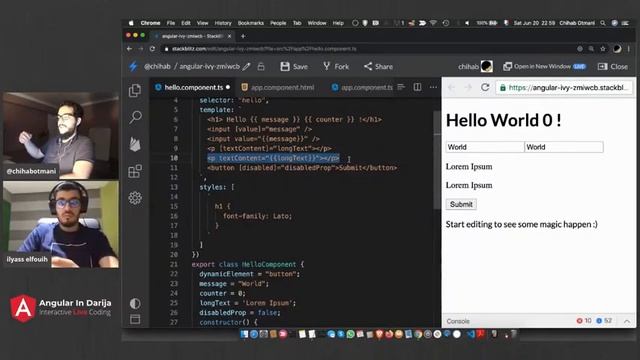Open preview in New Window
640x360 pixels.
pyautogui.click(x=544, y=66)
